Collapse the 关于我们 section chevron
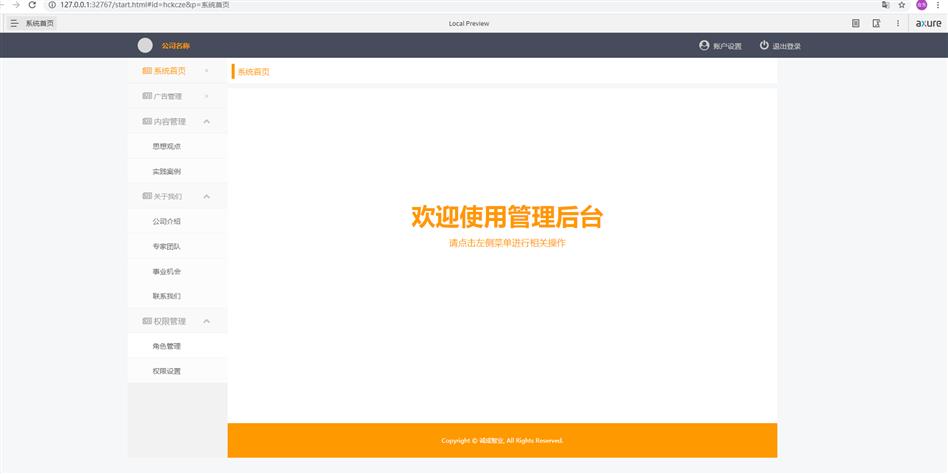The width and height of the screenshot is (948, 474). tap(206, 196)
